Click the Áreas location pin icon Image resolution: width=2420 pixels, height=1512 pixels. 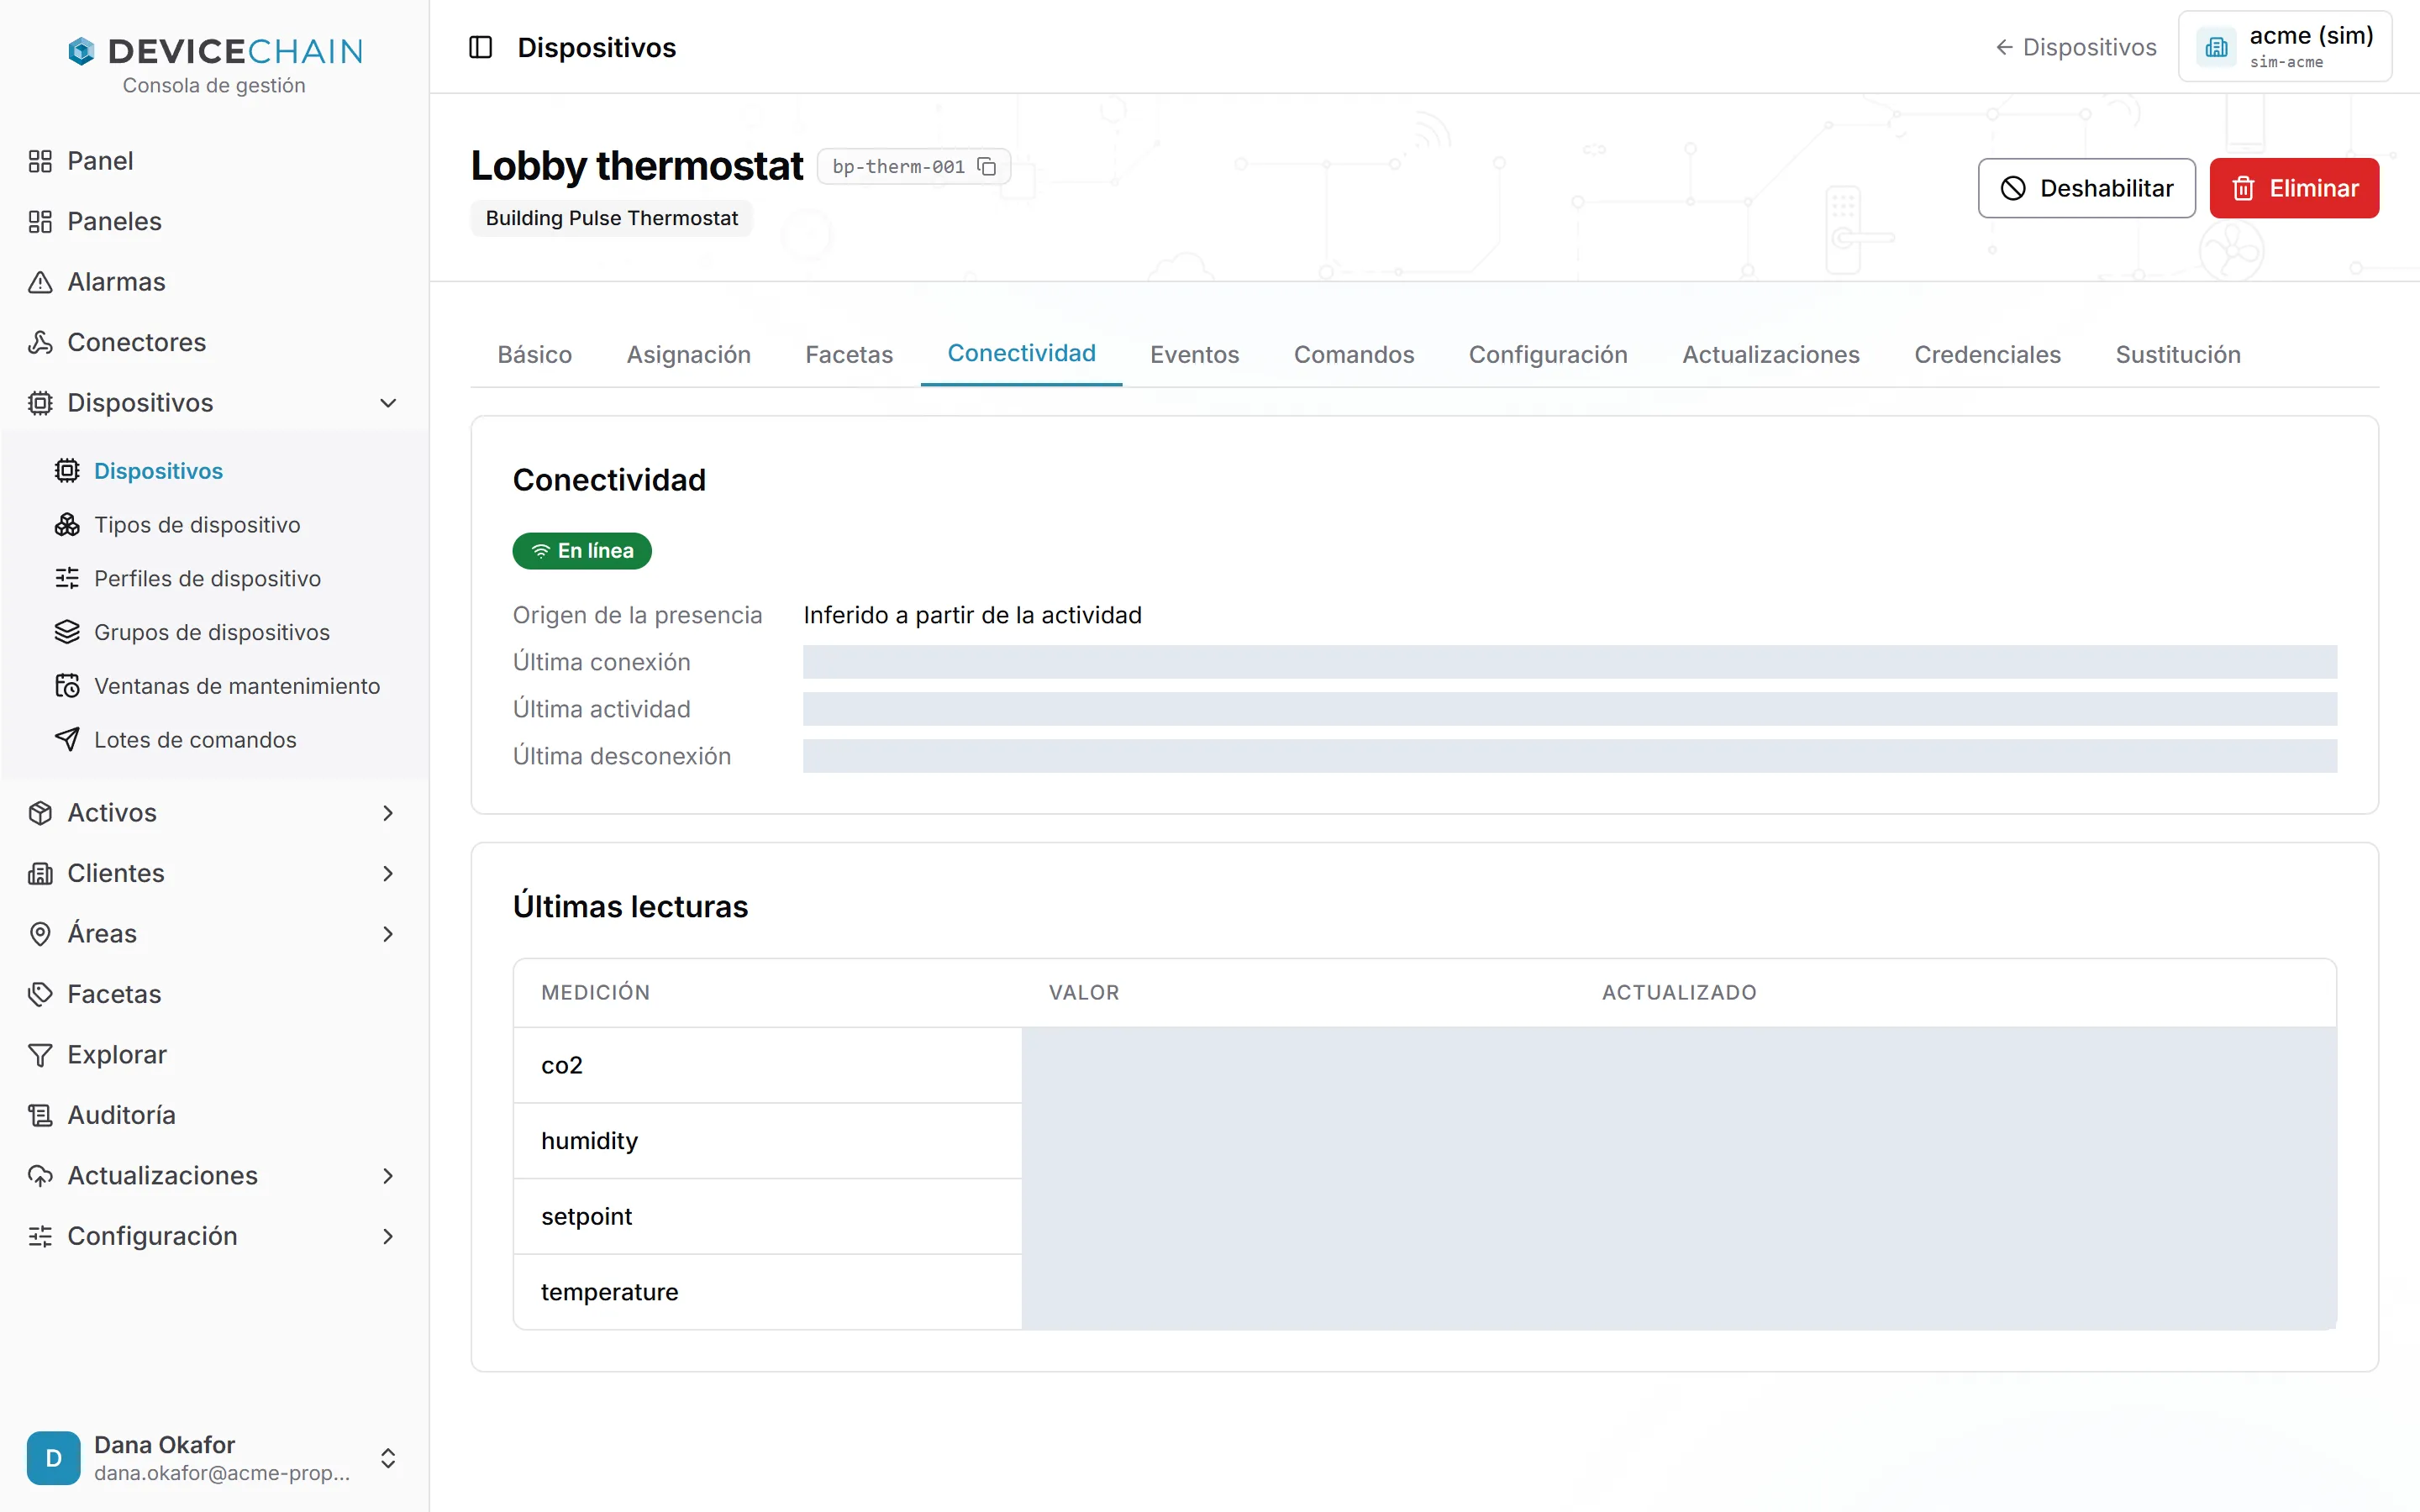click(x=40, y=934)
